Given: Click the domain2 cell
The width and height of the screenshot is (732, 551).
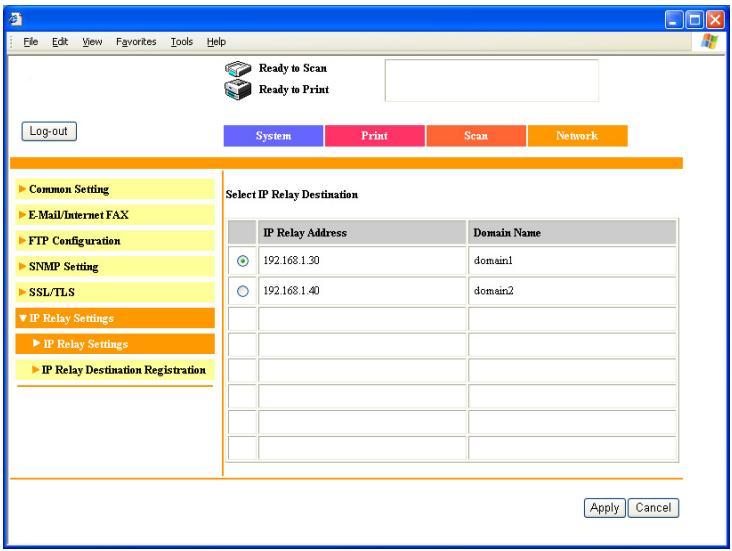Looking at the screenshot, I should [572, 291].
